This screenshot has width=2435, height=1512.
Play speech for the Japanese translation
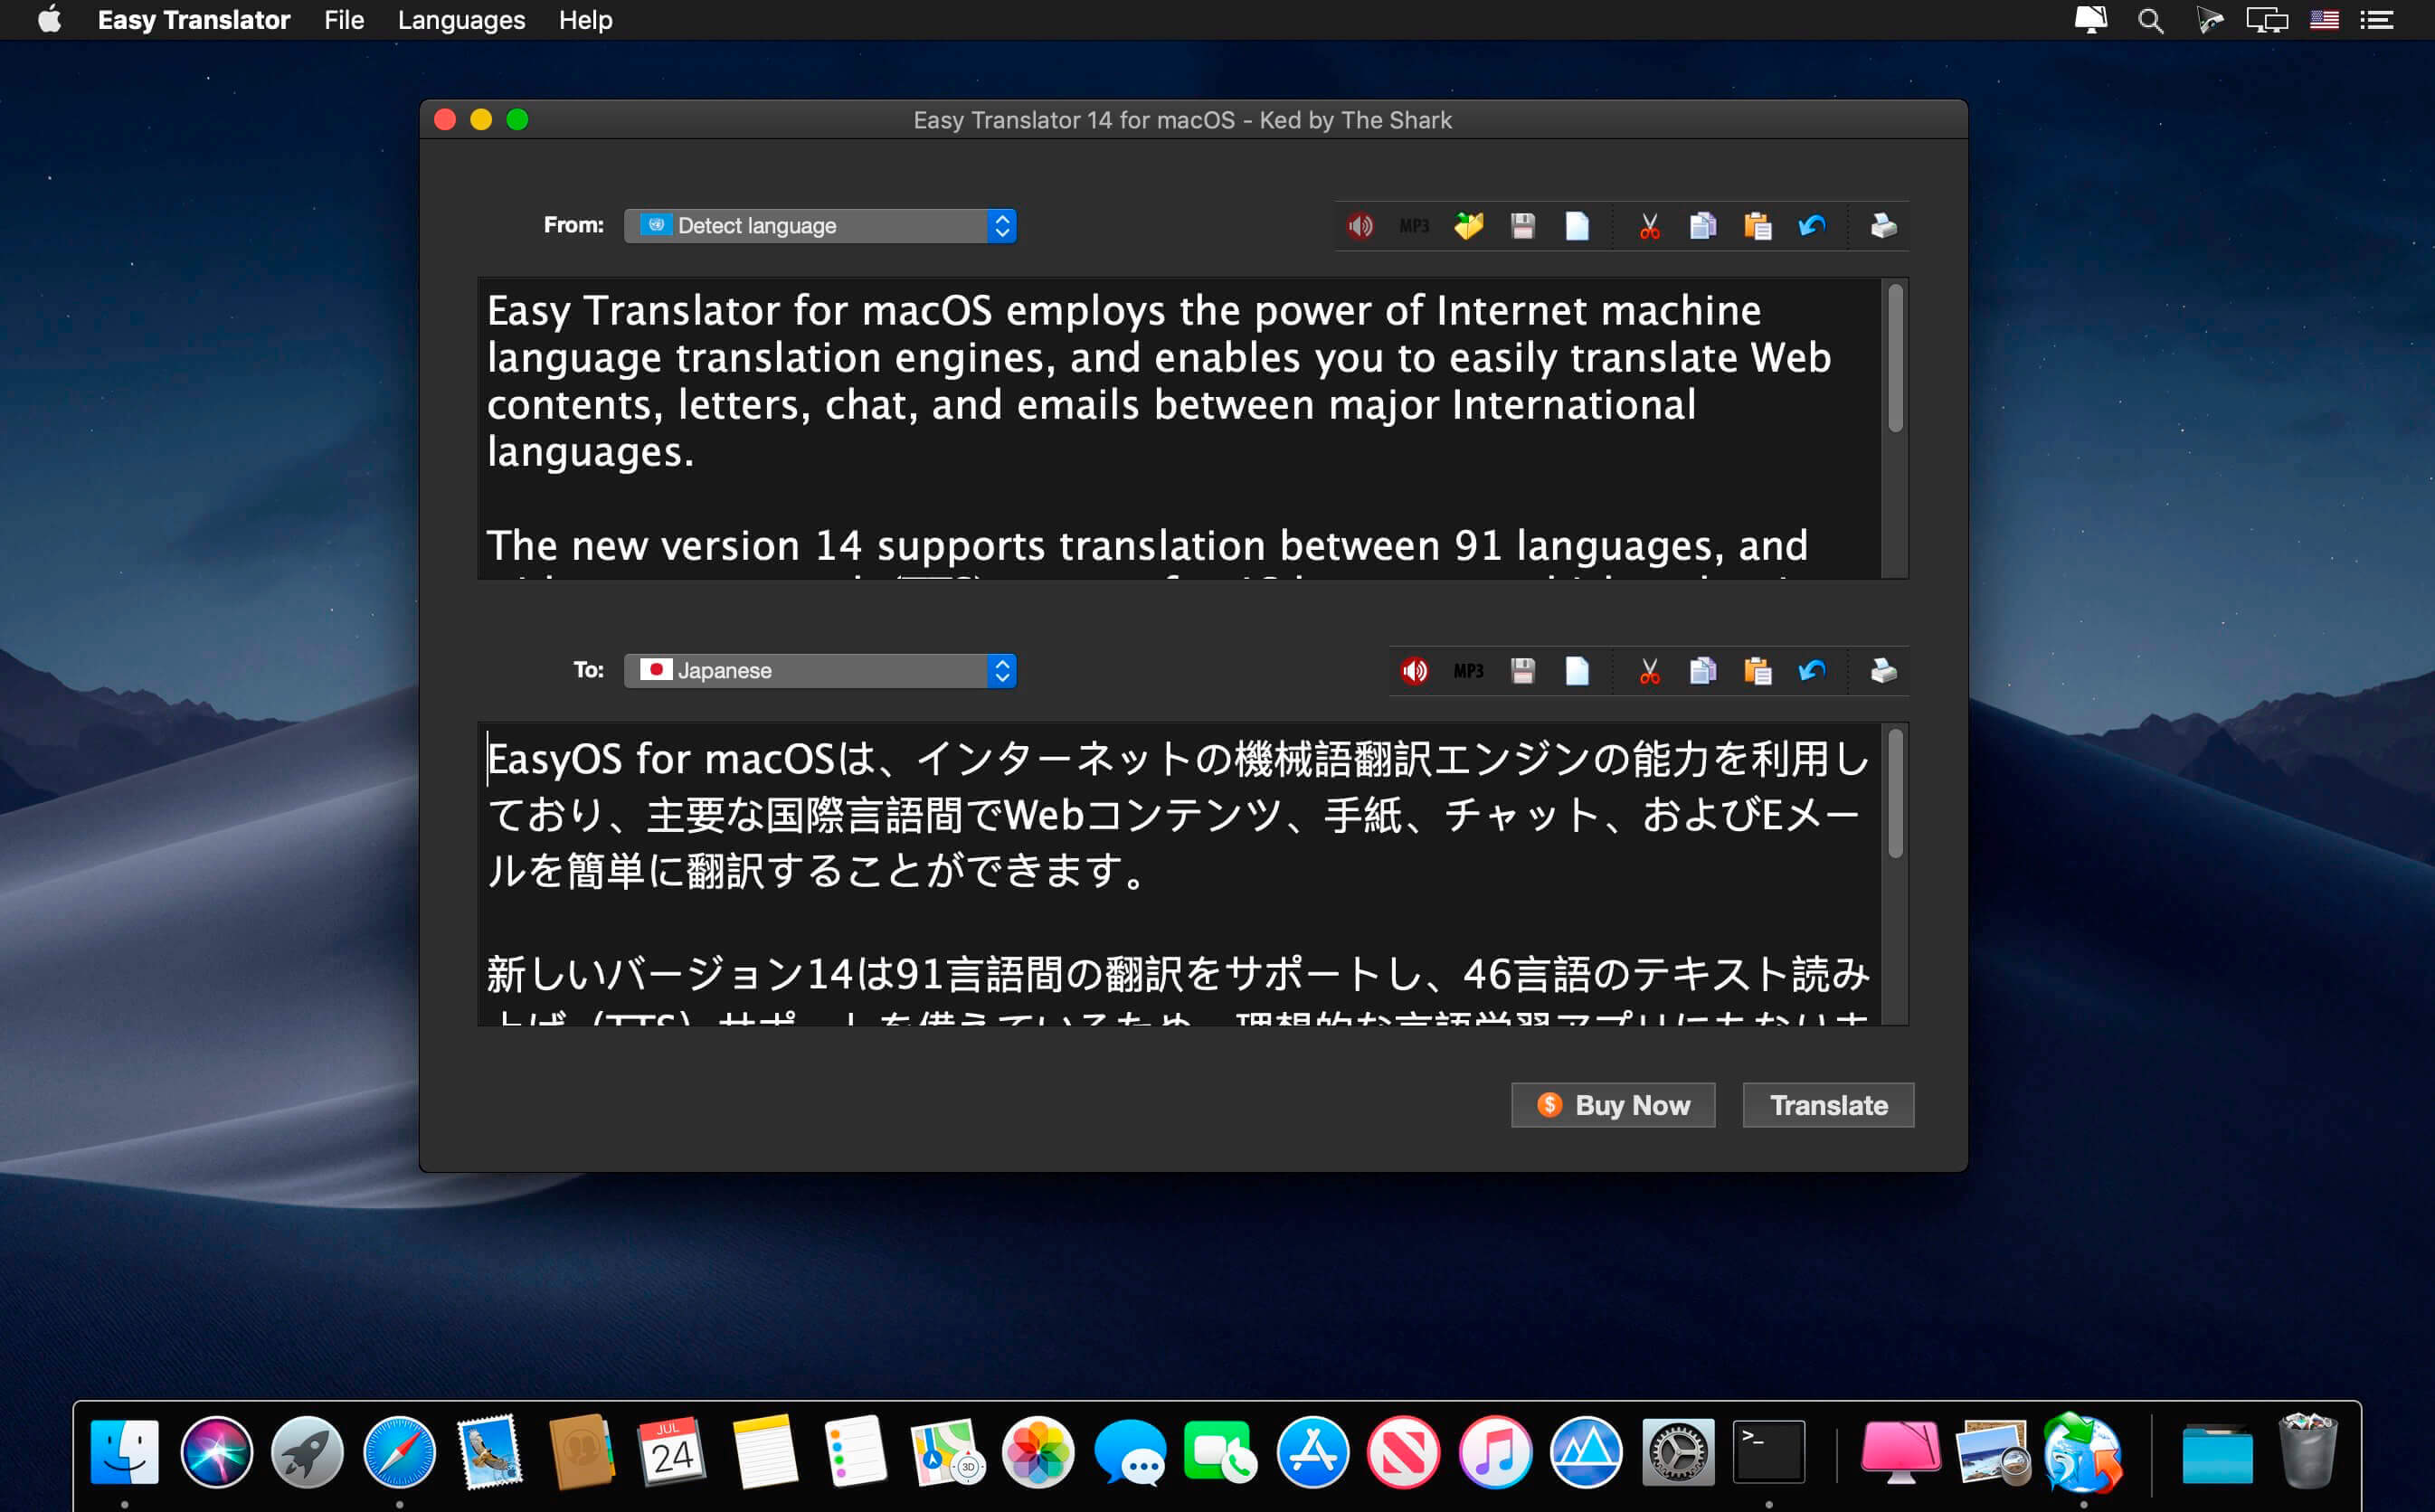1414,671
